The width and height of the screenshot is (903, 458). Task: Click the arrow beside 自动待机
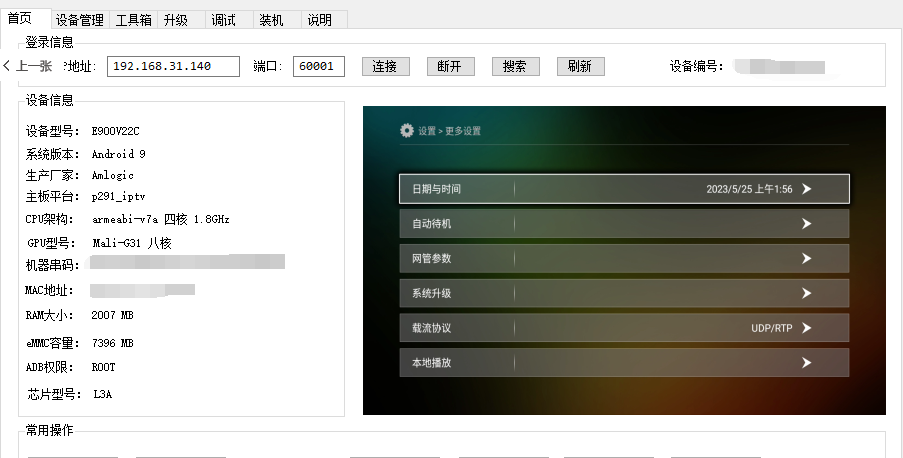(x=807, y=224)
